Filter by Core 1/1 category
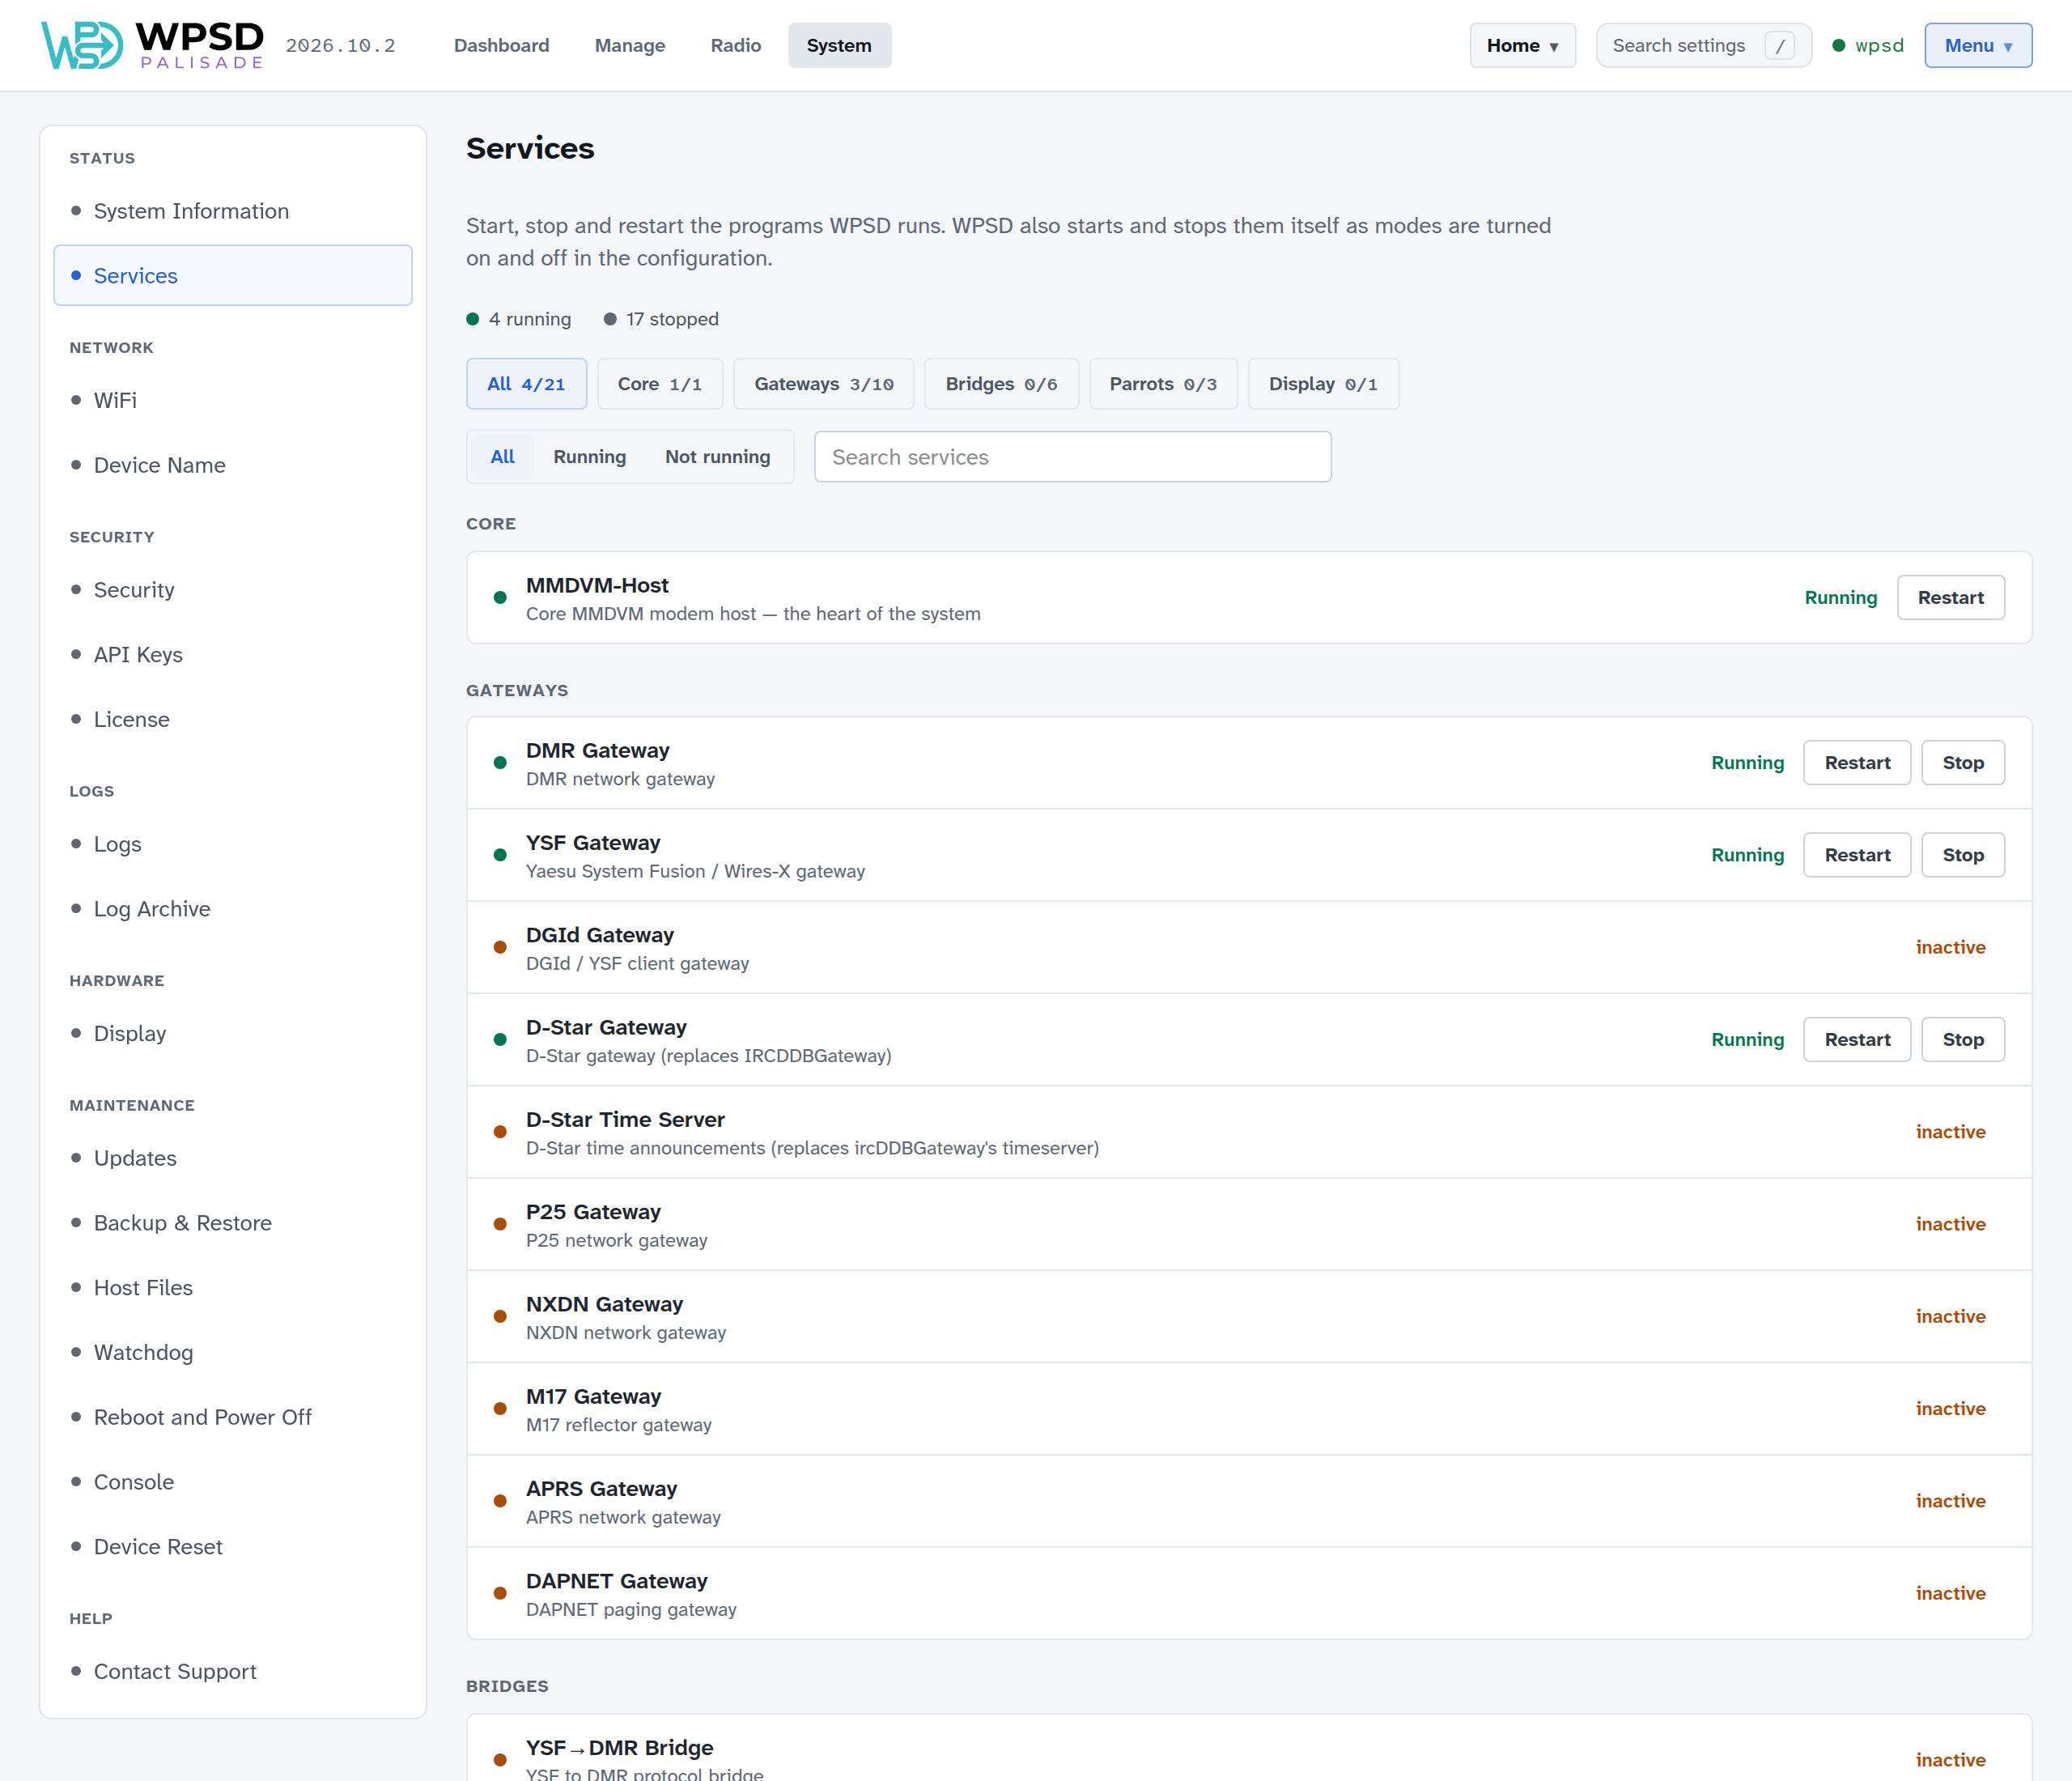 pos(660,384)
